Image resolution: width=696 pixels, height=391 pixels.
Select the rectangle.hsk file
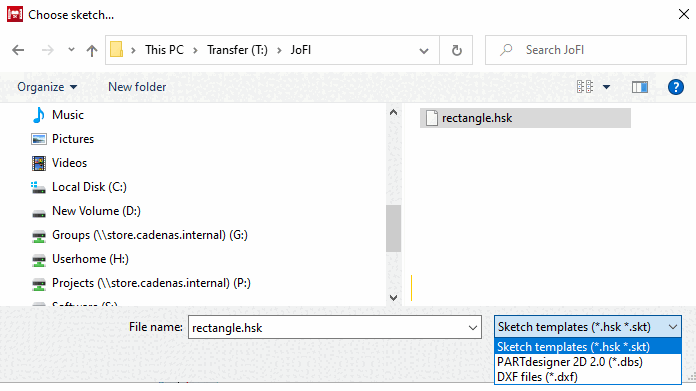525,118
